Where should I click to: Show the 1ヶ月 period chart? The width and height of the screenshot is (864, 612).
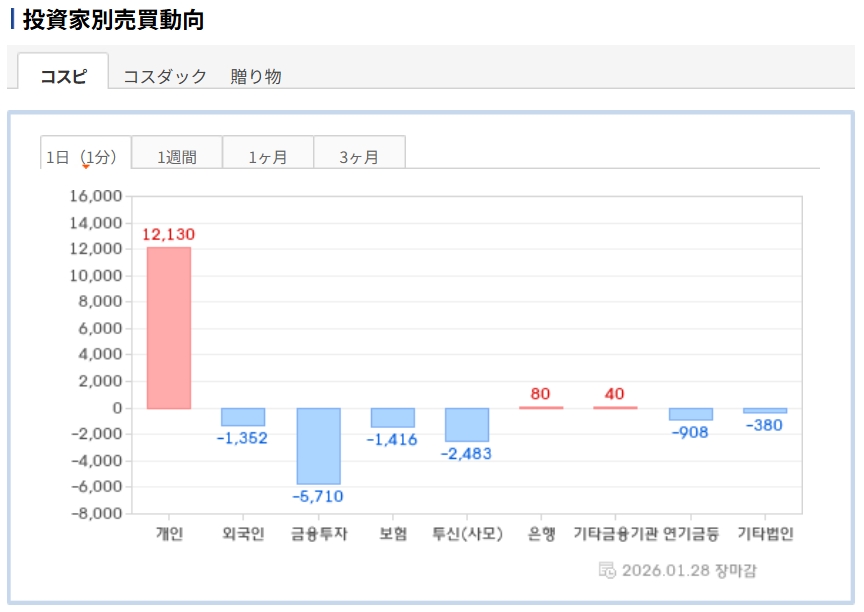coord(268,157)
